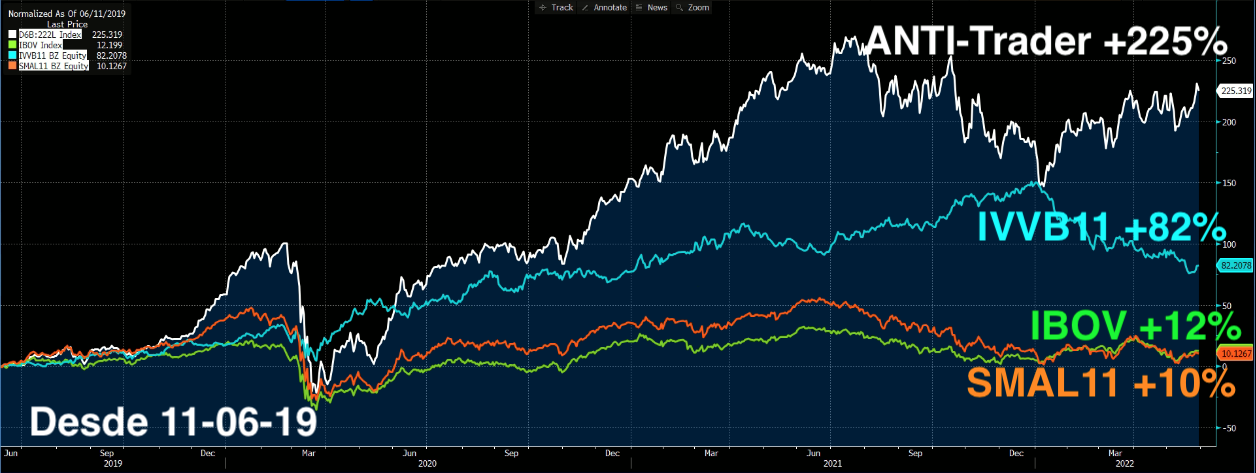This screenshot has width=1256, height=473.
Task: Click the 2021 year label on time axis
Action: [833, 464]
